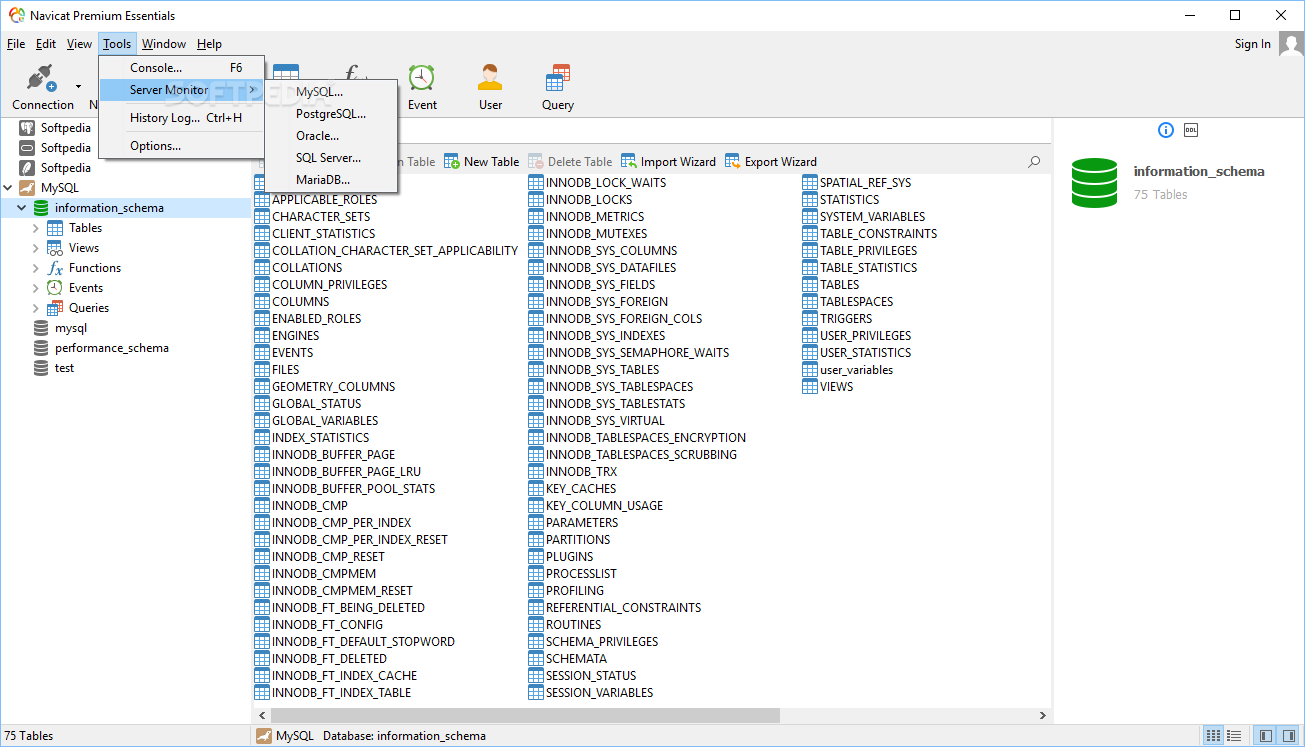Click the table list horizontal scrollbar thumb

point(524,716)
